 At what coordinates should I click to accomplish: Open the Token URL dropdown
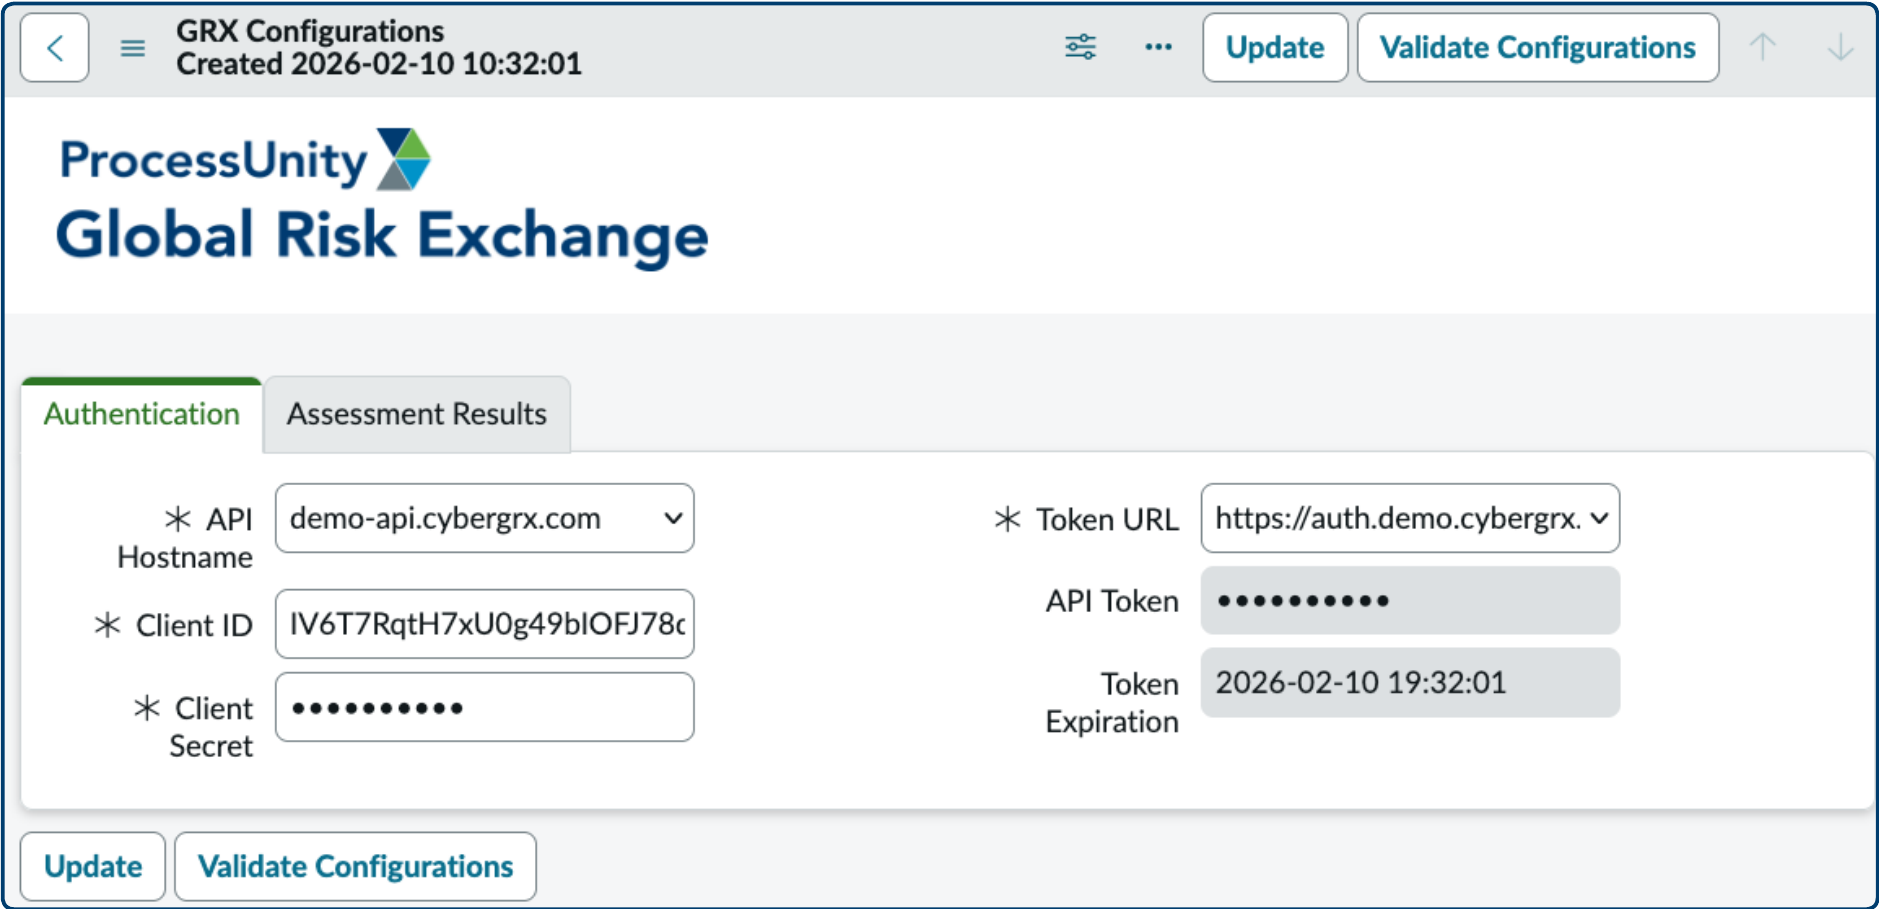tap(1410, 518)
